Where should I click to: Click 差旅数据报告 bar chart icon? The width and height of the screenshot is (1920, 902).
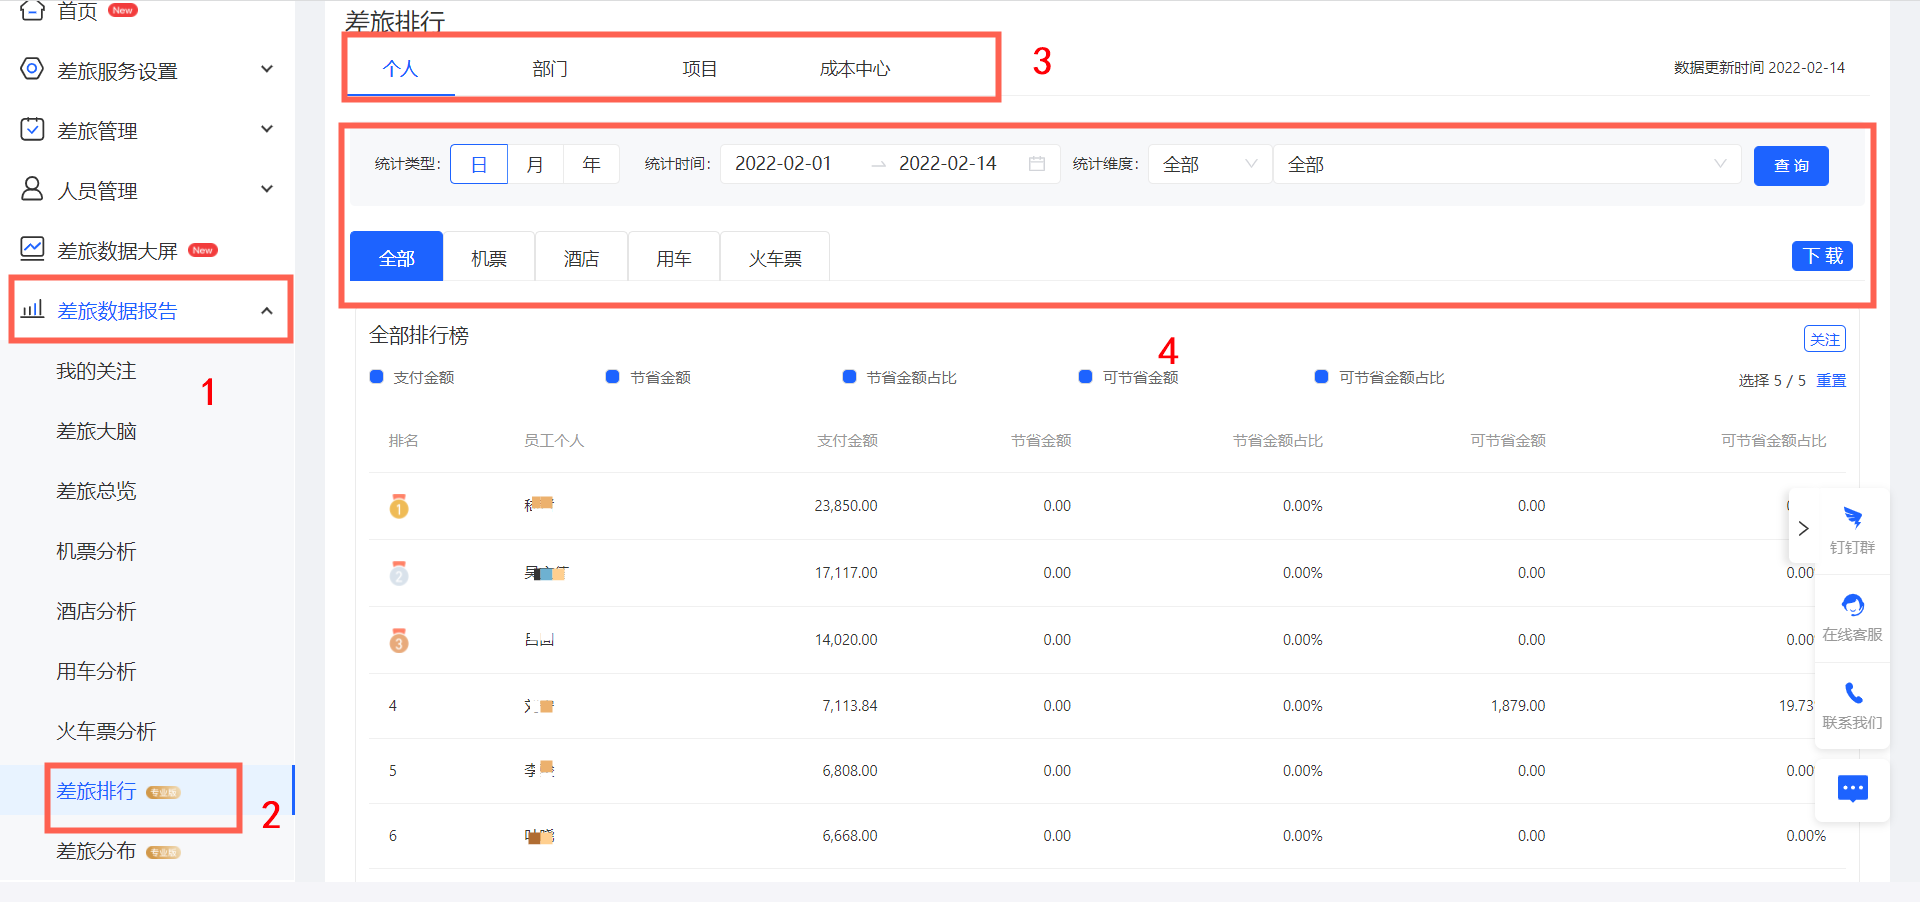(32, 309)
